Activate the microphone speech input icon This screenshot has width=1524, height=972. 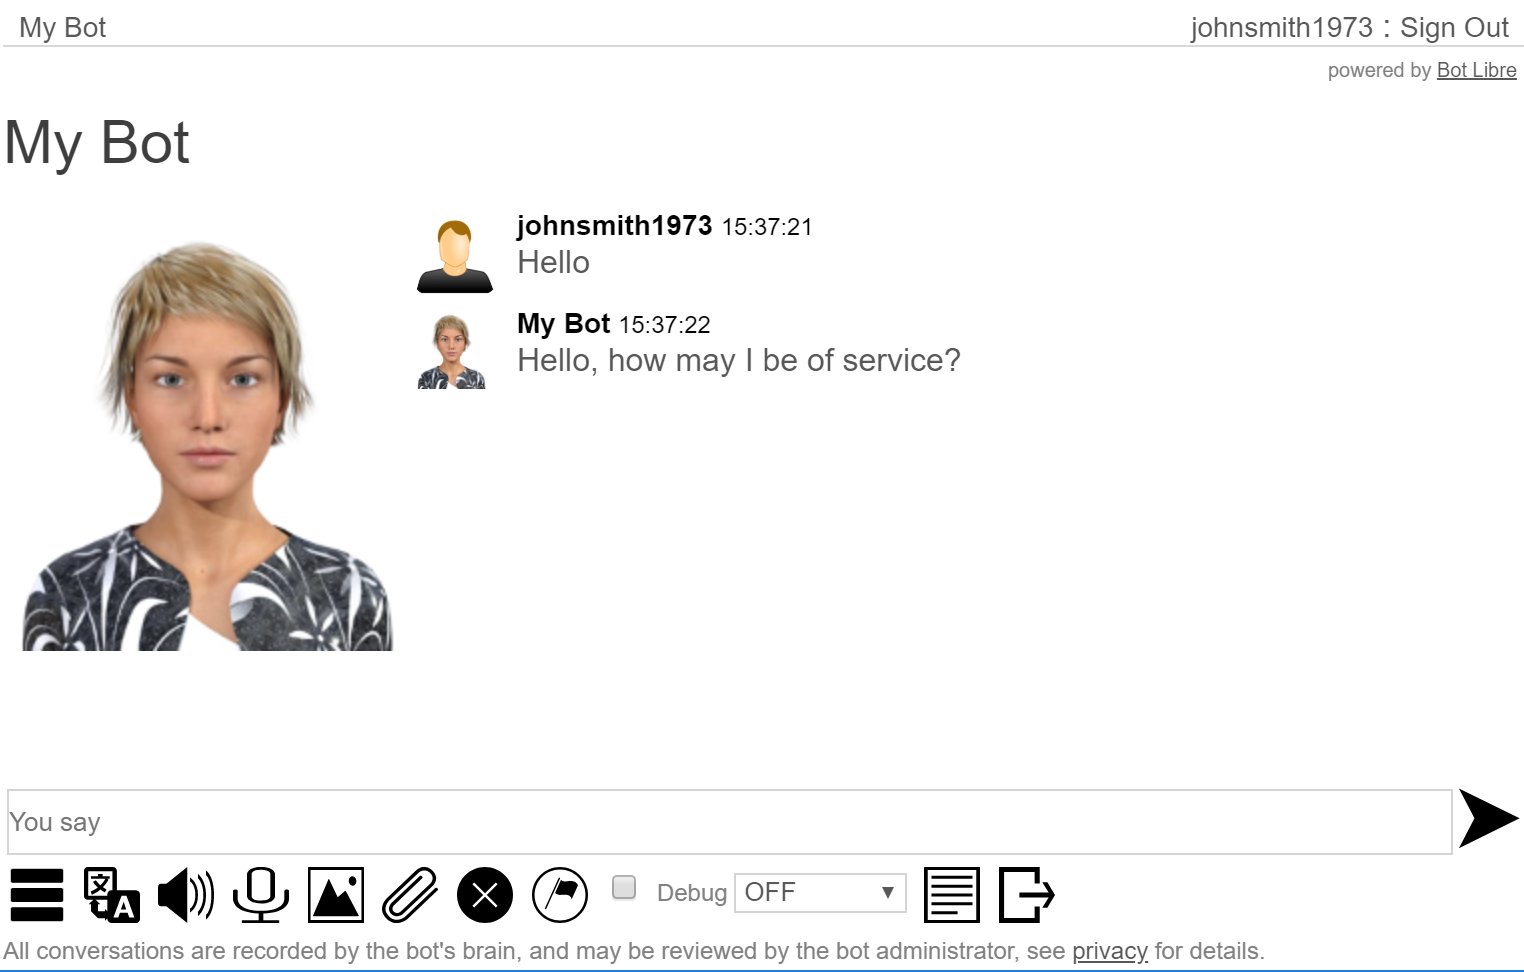point(261,895)
